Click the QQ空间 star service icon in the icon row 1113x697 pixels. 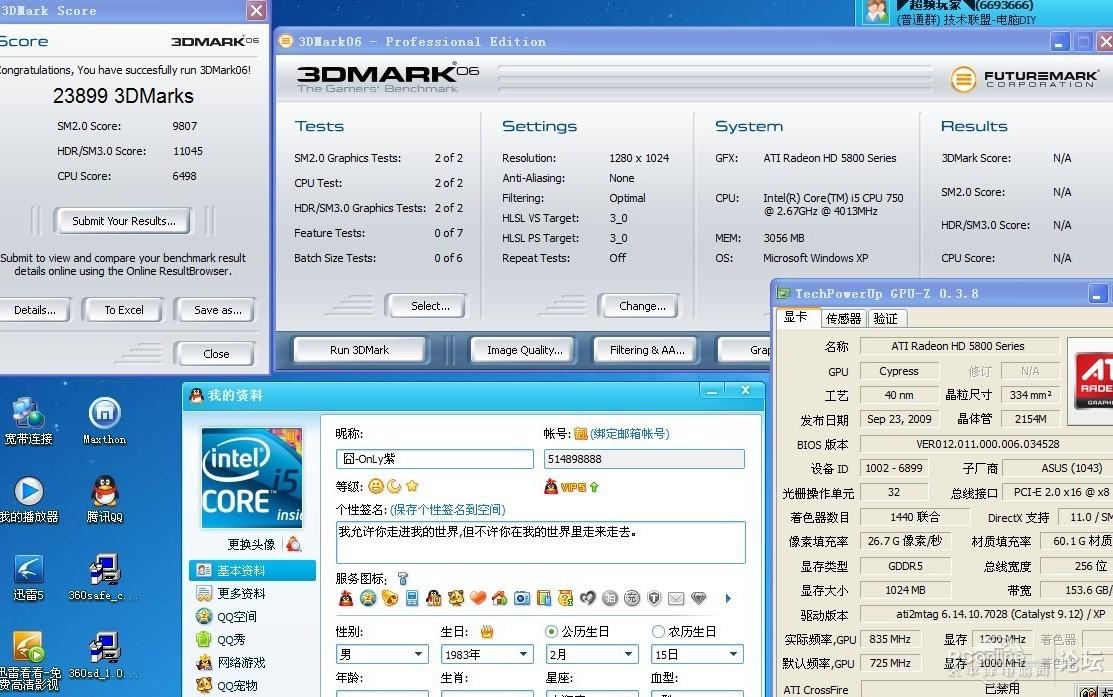tap(368, 598)
